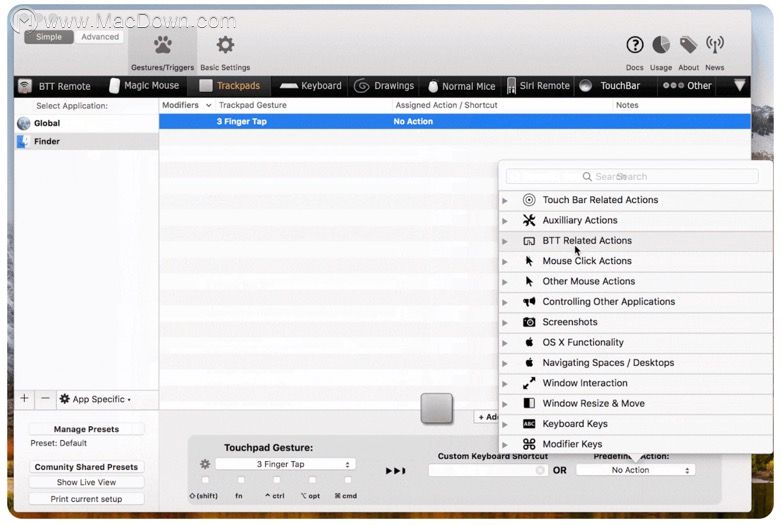Click the add application plus icon

[x=24, y=398]
